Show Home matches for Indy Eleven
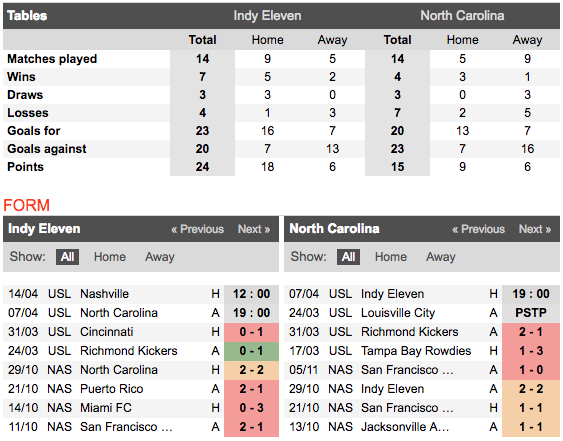 pos(110,257)
